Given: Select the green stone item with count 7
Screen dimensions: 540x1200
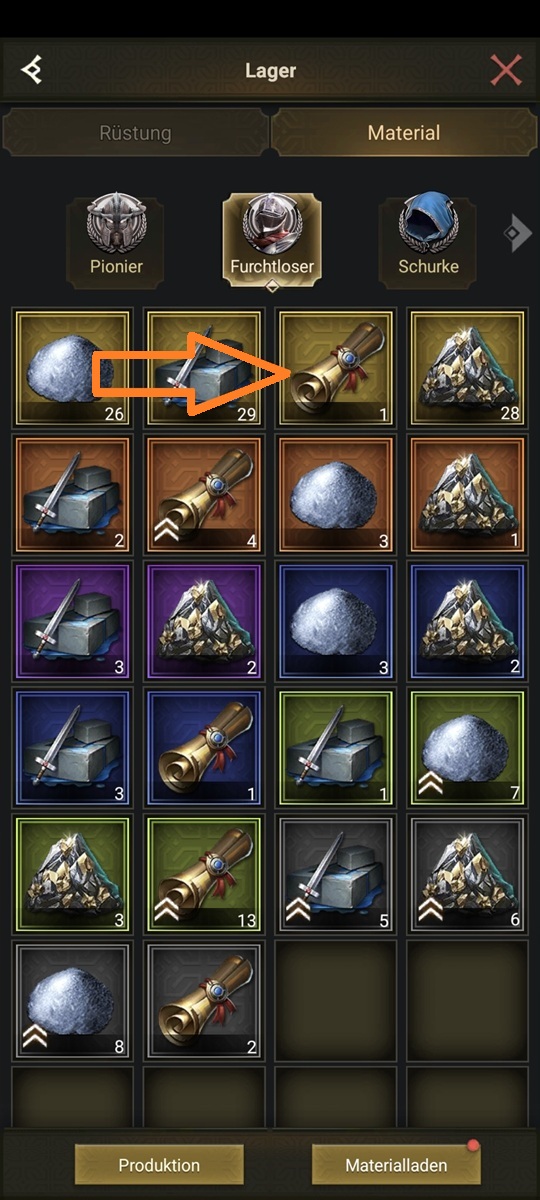Looking at the screenshot, I should tap(467, 746).
